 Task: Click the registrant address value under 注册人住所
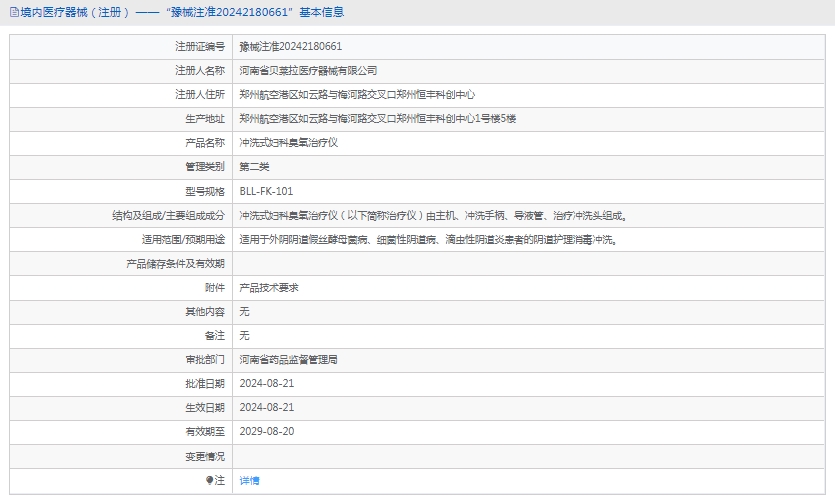pyautogui.click(x=357, y=95)
